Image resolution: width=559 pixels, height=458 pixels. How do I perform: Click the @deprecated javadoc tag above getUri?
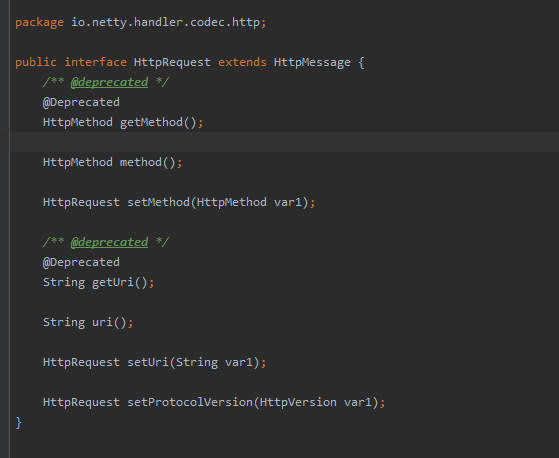(x=109, y=242)
